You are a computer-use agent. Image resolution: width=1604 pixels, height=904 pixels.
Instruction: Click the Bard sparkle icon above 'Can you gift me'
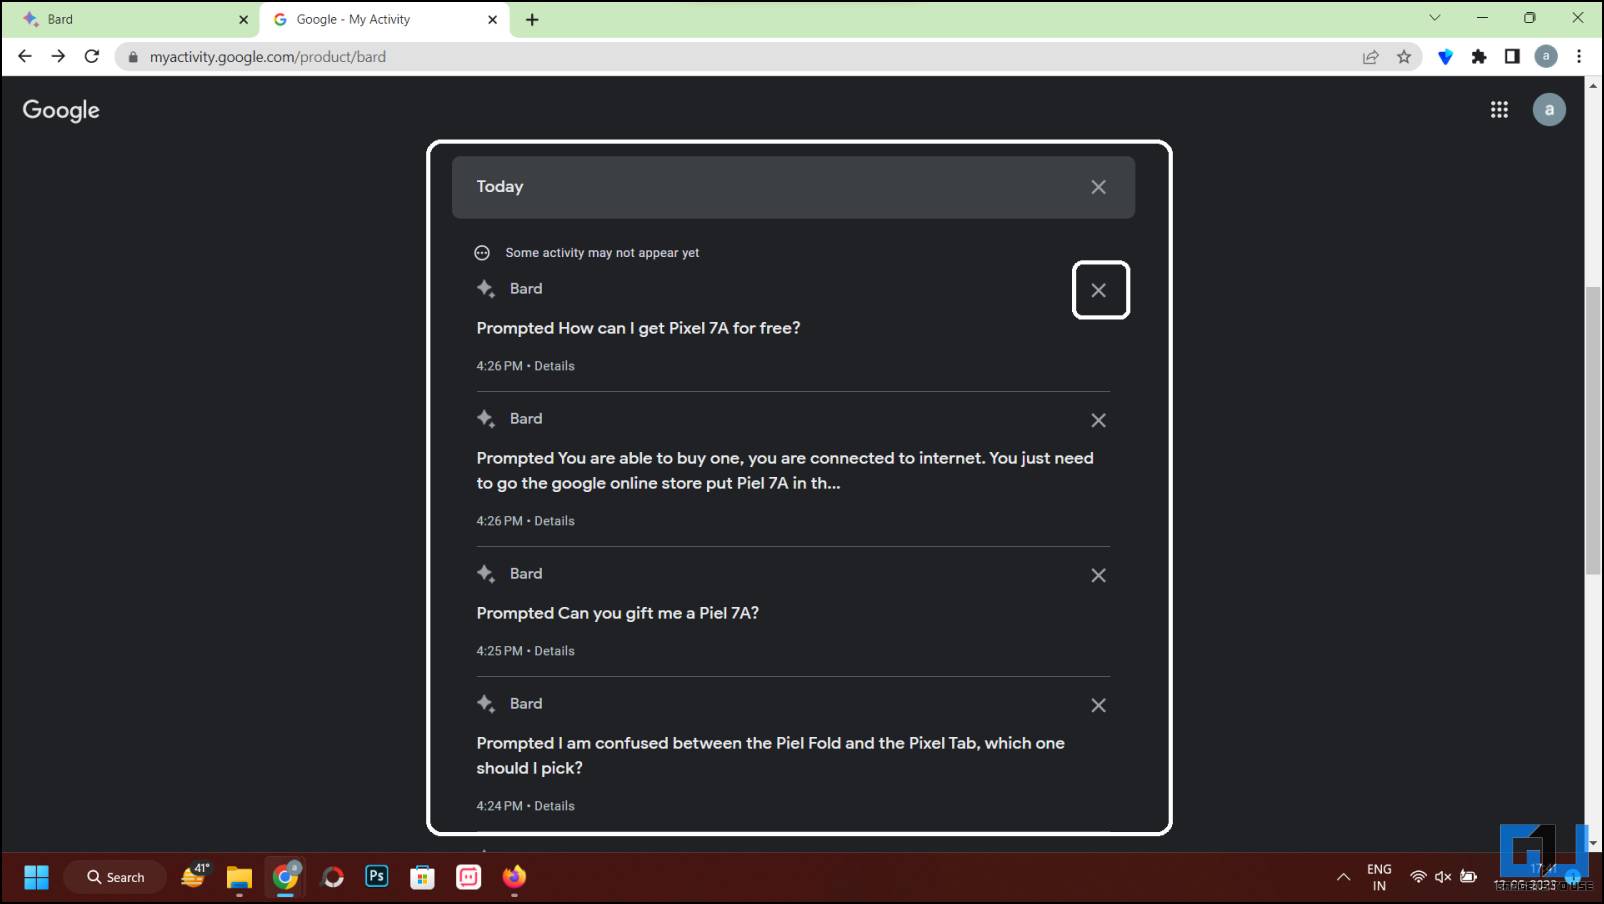coord(486,574)
